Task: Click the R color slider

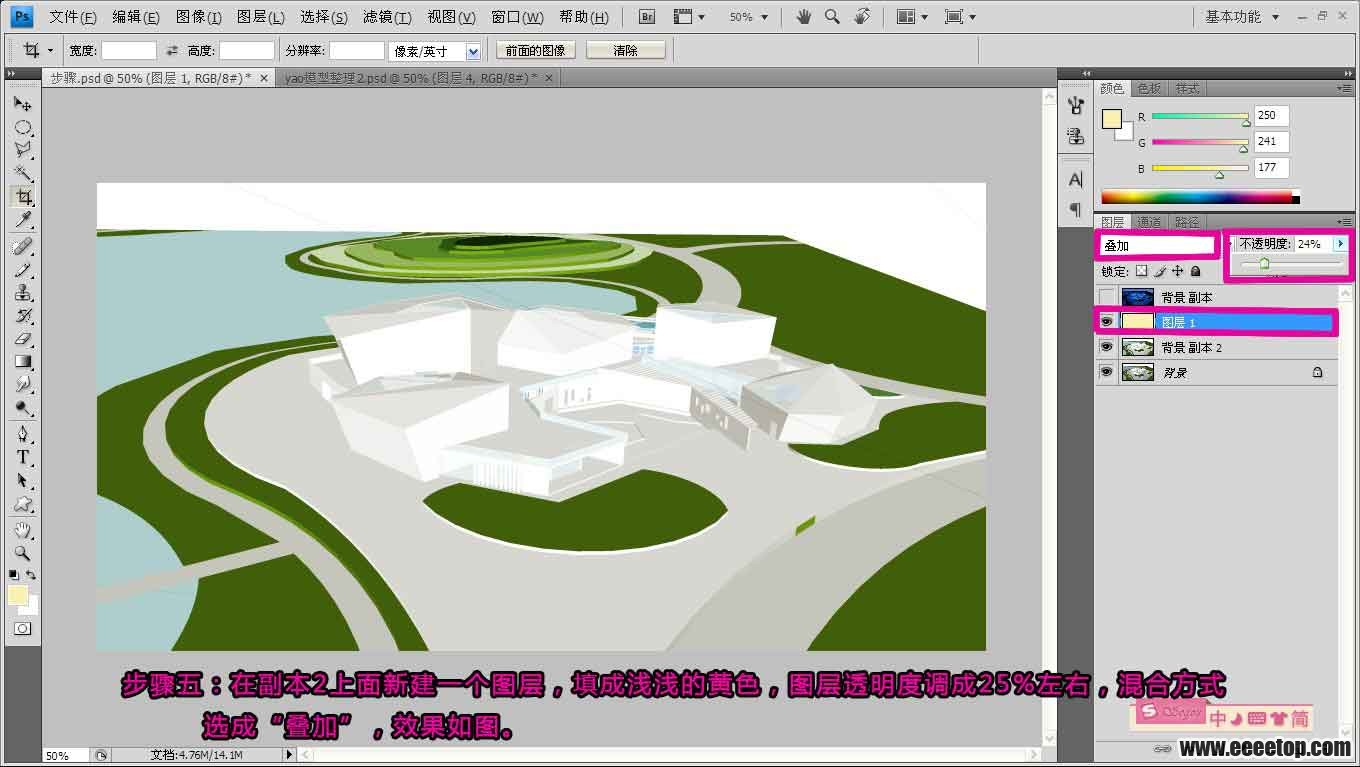Action: [x=1200, y=116]
